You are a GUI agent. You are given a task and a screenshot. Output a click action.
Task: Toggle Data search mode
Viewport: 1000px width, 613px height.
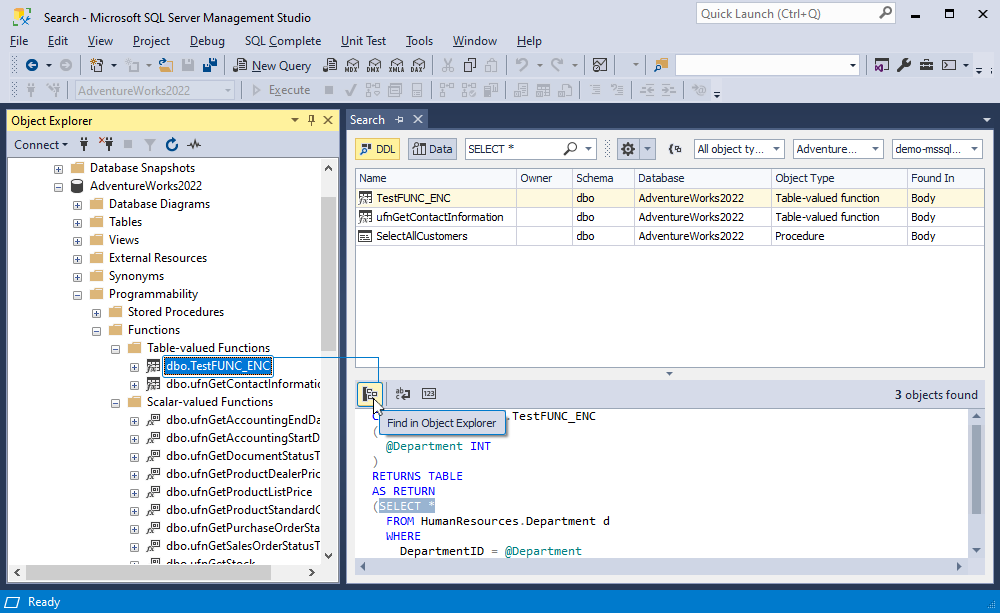432,149
